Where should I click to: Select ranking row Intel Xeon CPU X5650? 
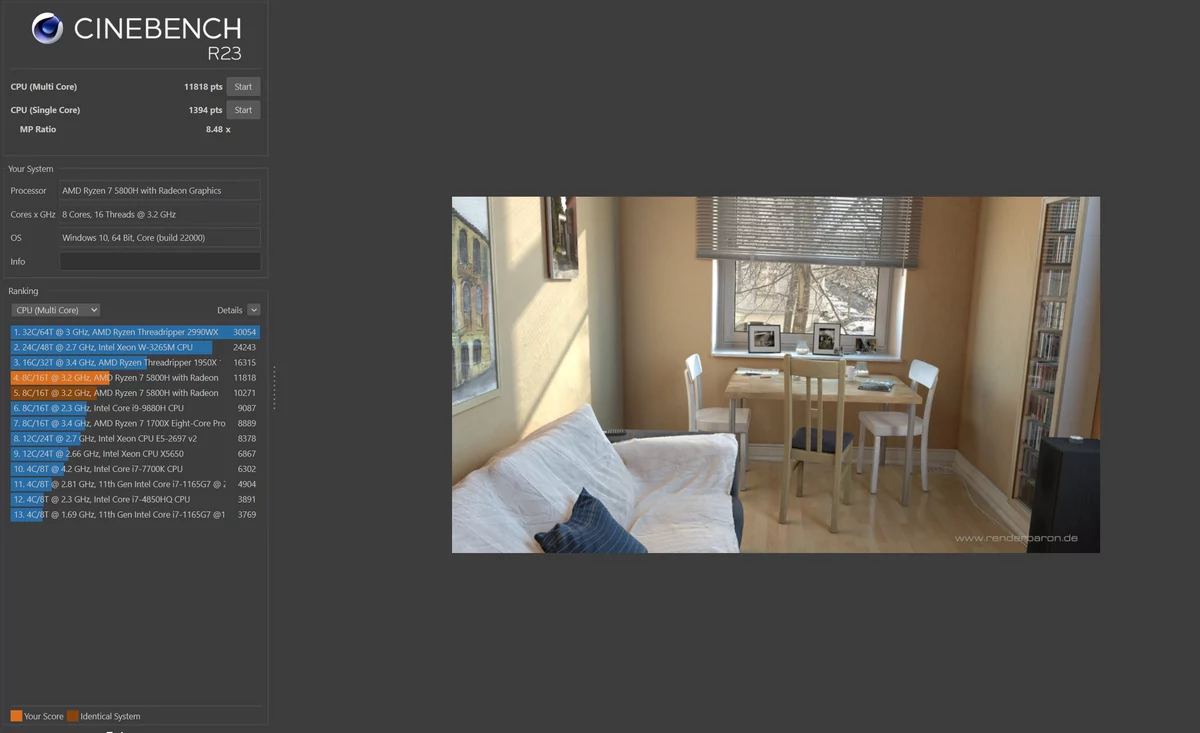click(x=135, y=453)
